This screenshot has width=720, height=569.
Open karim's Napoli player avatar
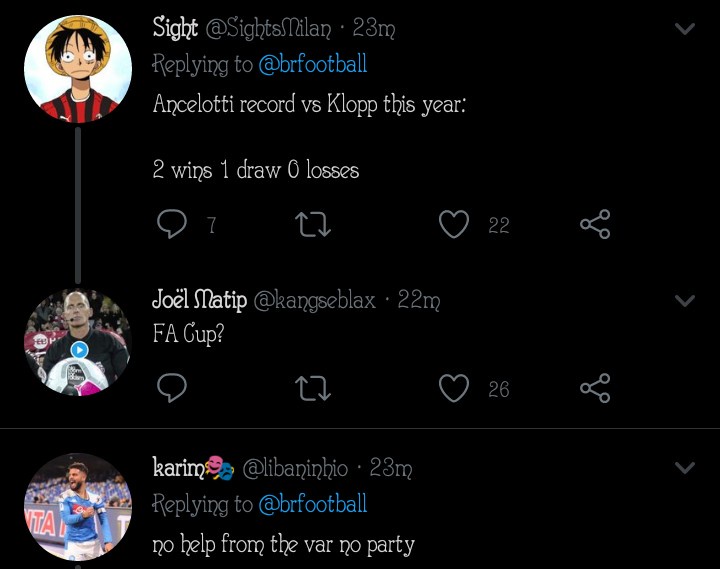(x=78, y=507)
